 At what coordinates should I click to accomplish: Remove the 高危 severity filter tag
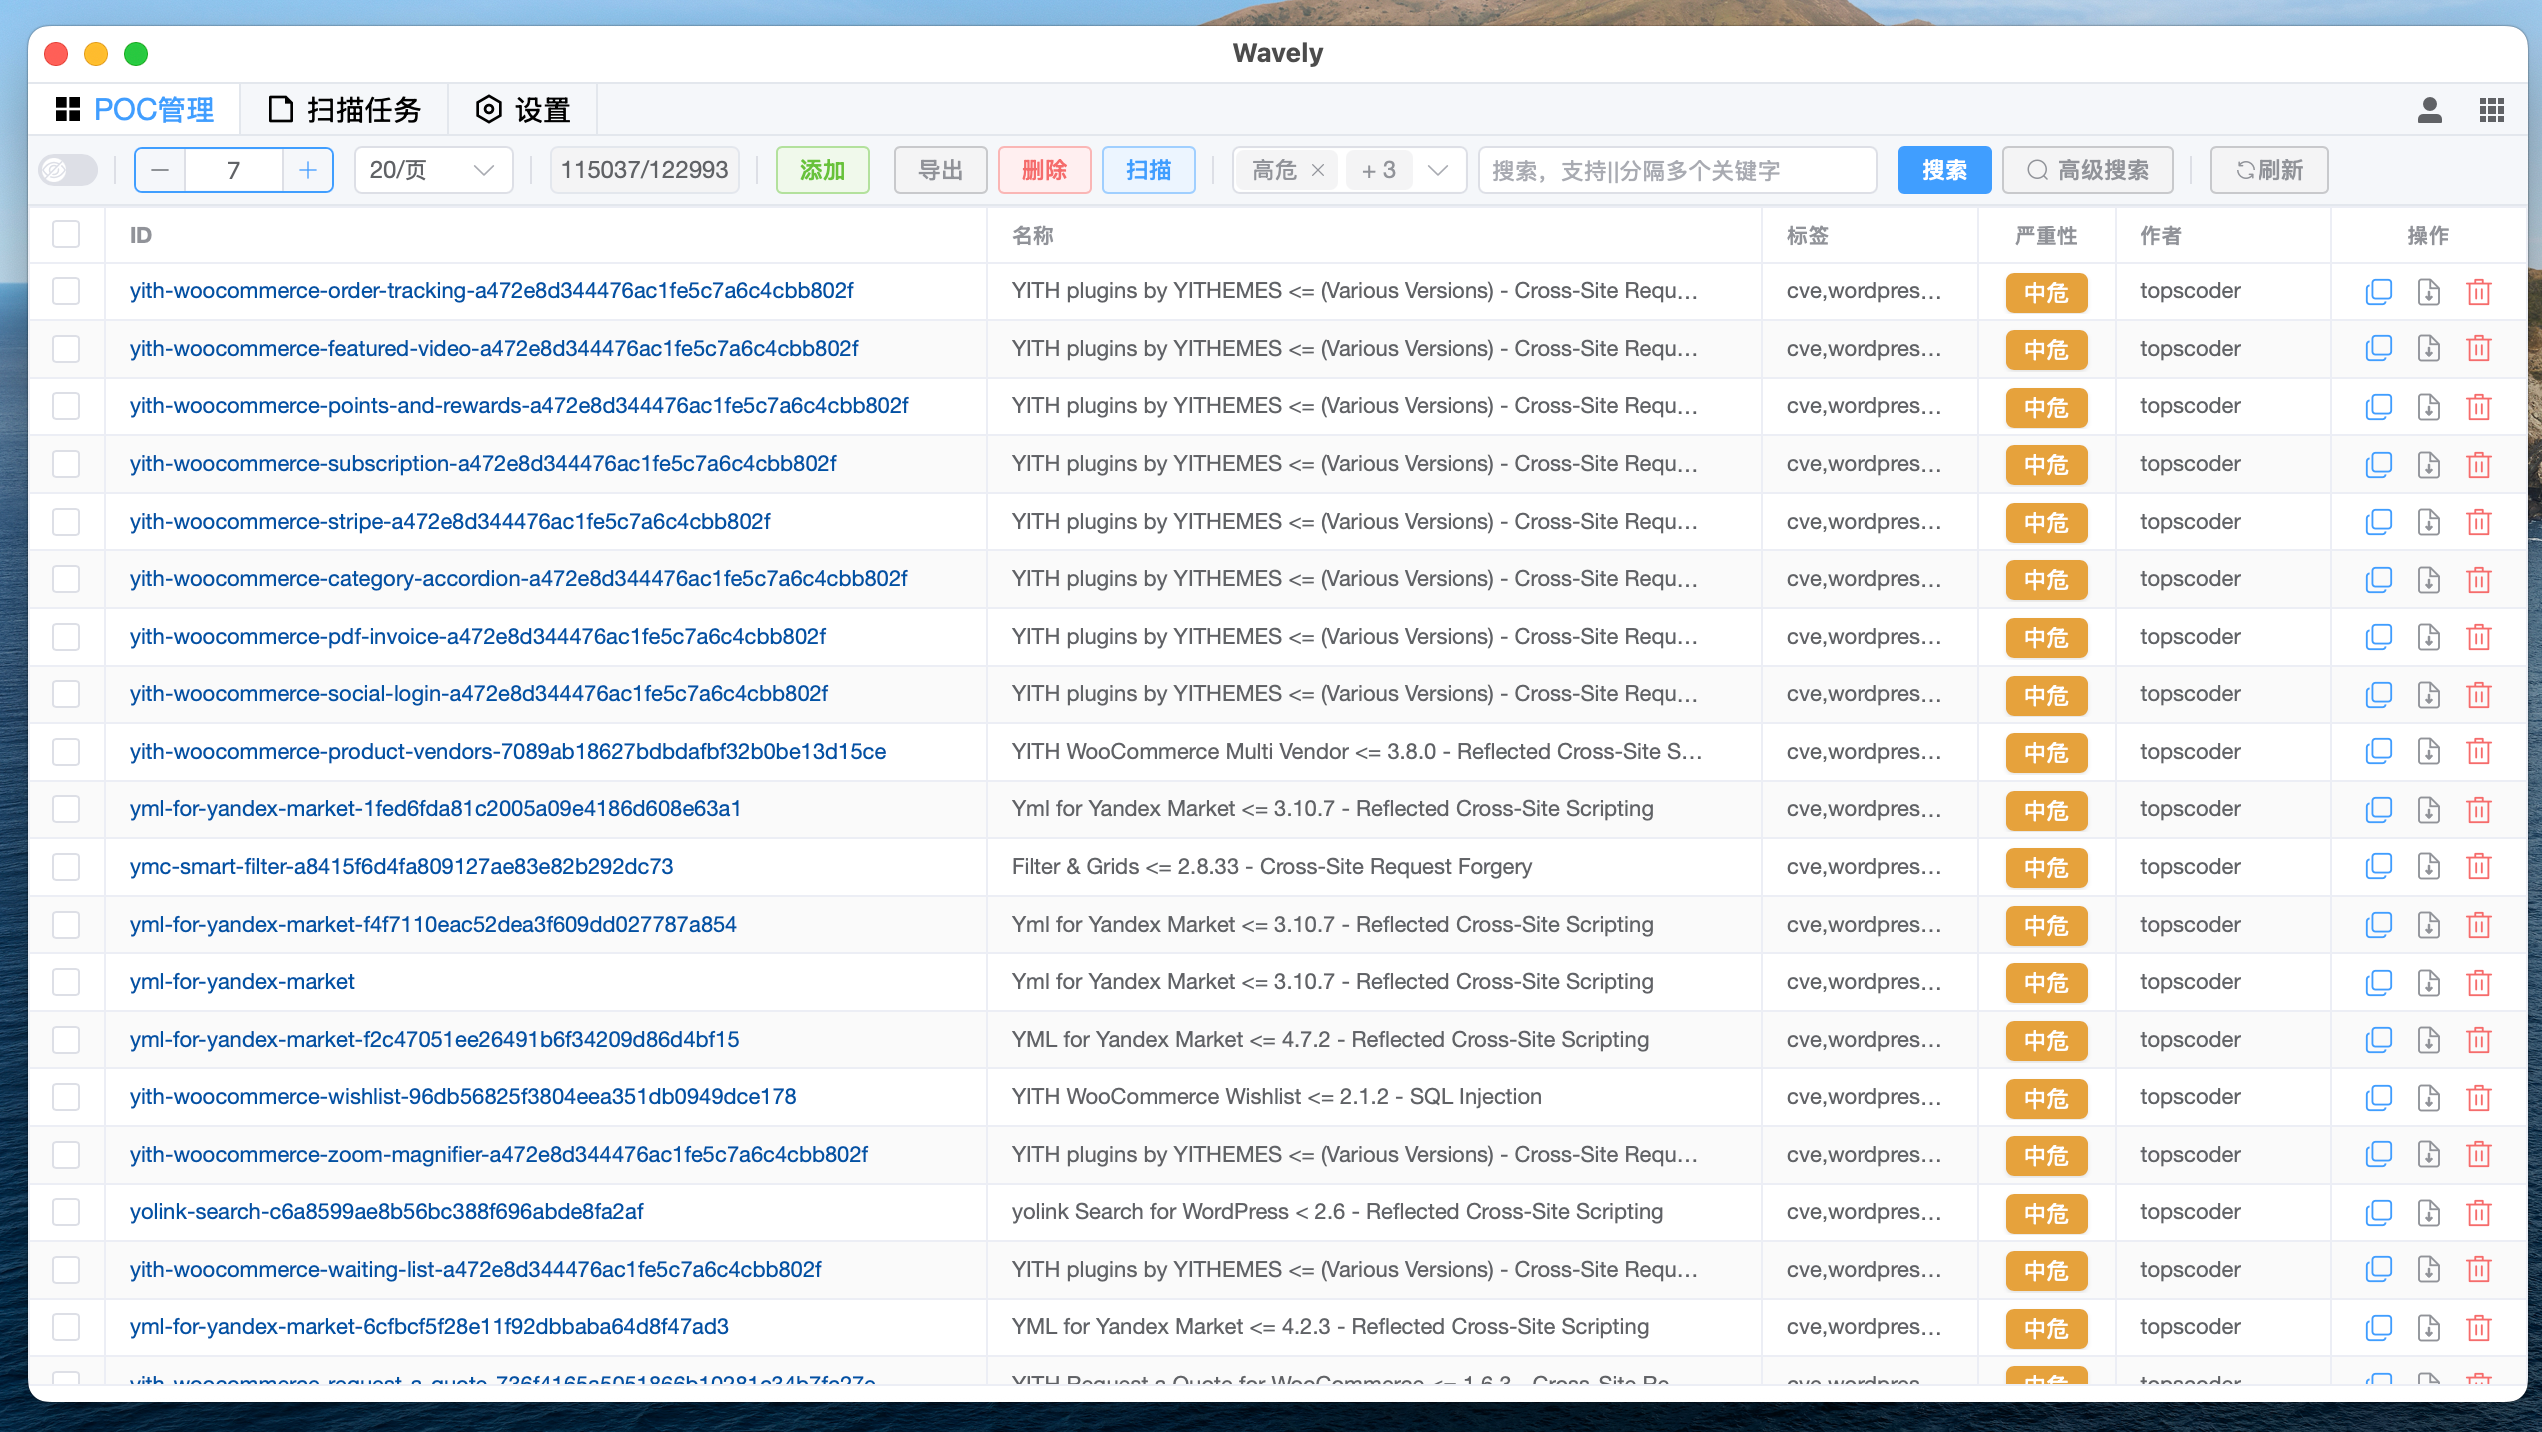(x=1318, y=170)
